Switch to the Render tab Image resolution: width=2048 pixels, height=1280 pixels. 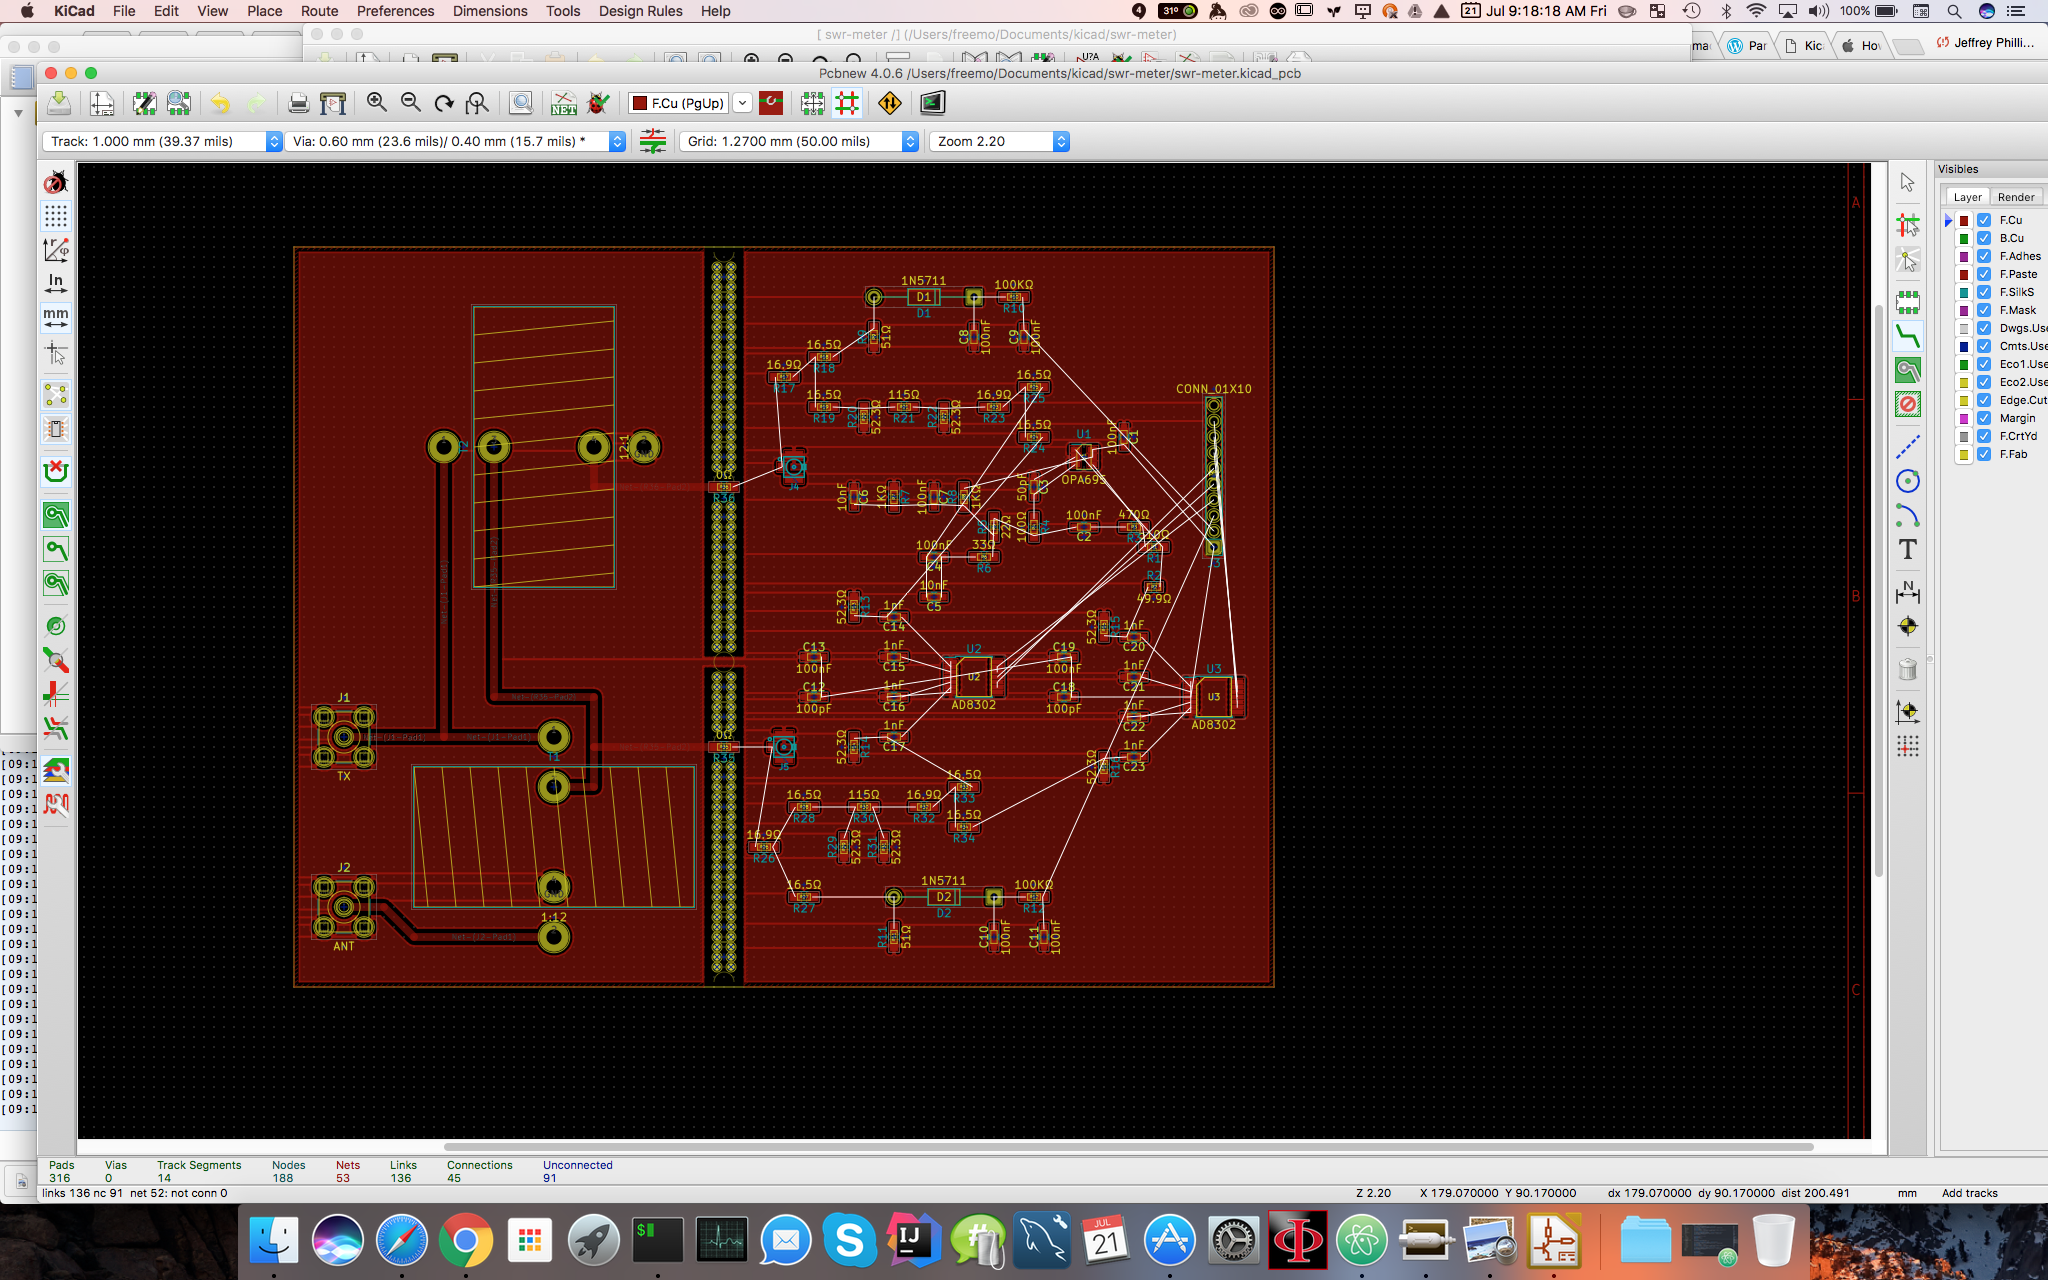click(2015, 197)
